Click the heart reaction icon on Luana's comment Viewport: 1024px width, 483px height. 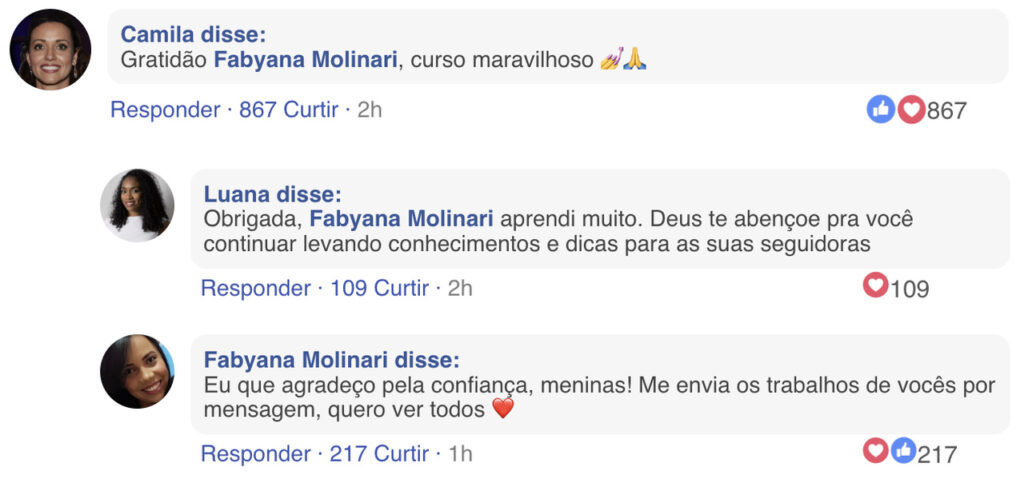876,286
